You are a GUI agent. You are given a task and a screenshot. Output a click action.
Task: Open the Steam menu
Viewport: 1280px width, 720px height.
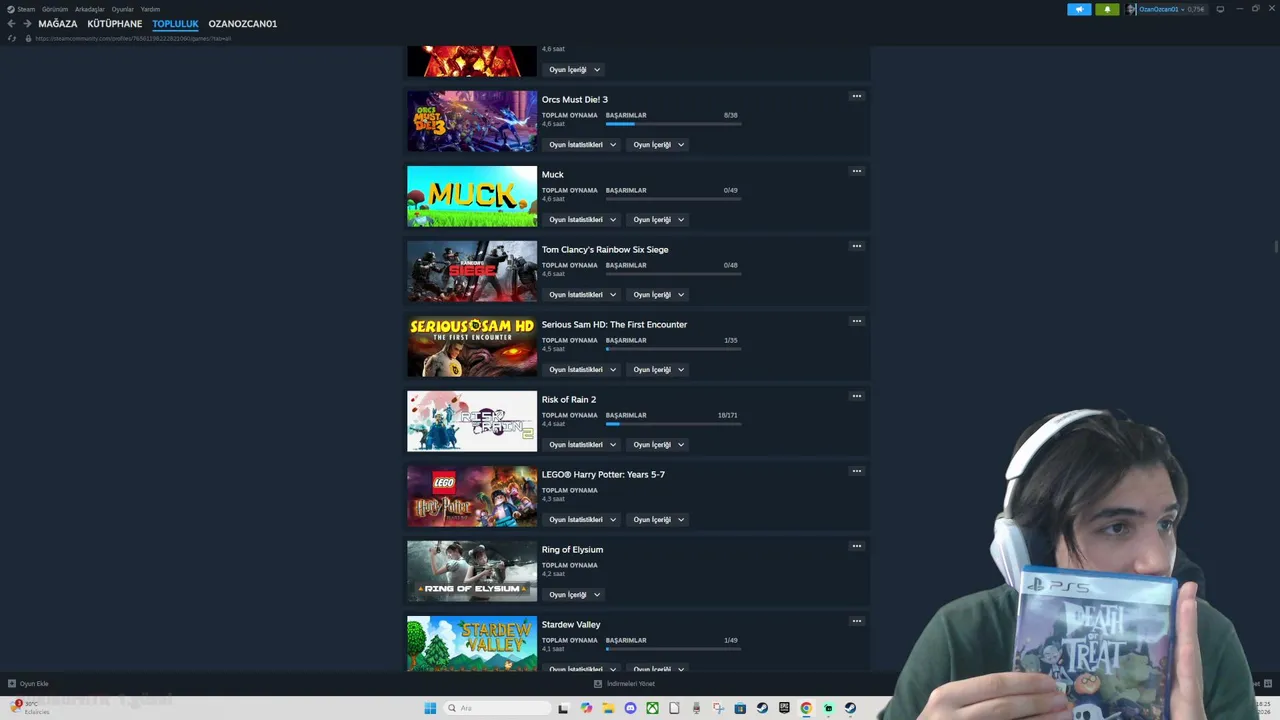26,9
